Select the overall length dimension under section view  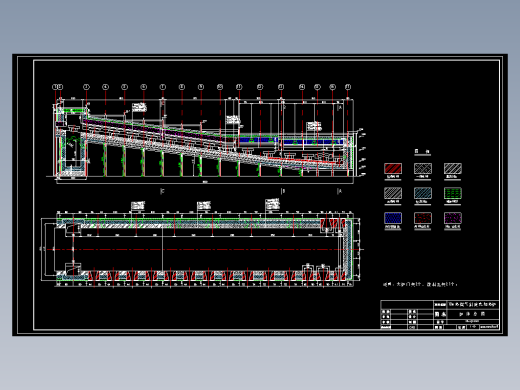[205, 182]
